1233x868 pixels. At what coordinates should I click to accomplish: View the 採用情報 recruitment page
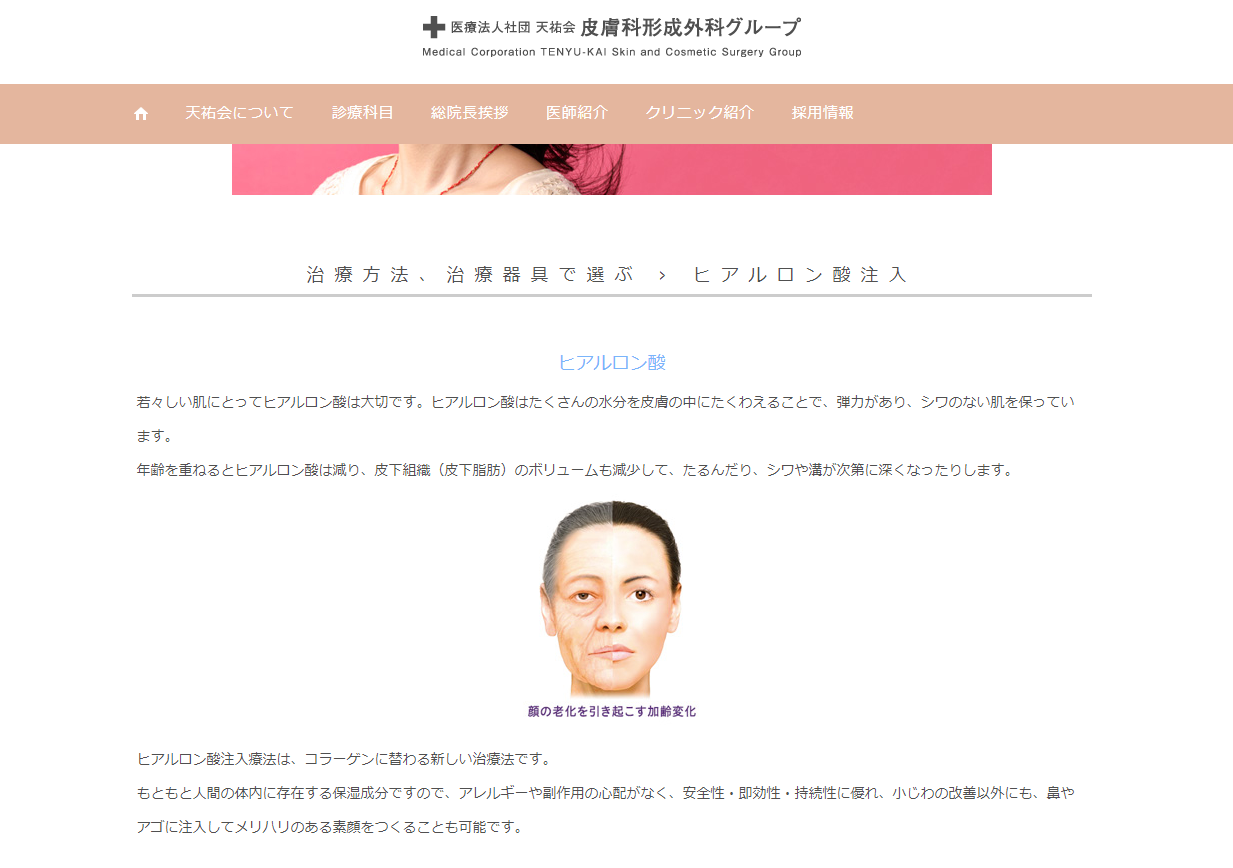820,114
